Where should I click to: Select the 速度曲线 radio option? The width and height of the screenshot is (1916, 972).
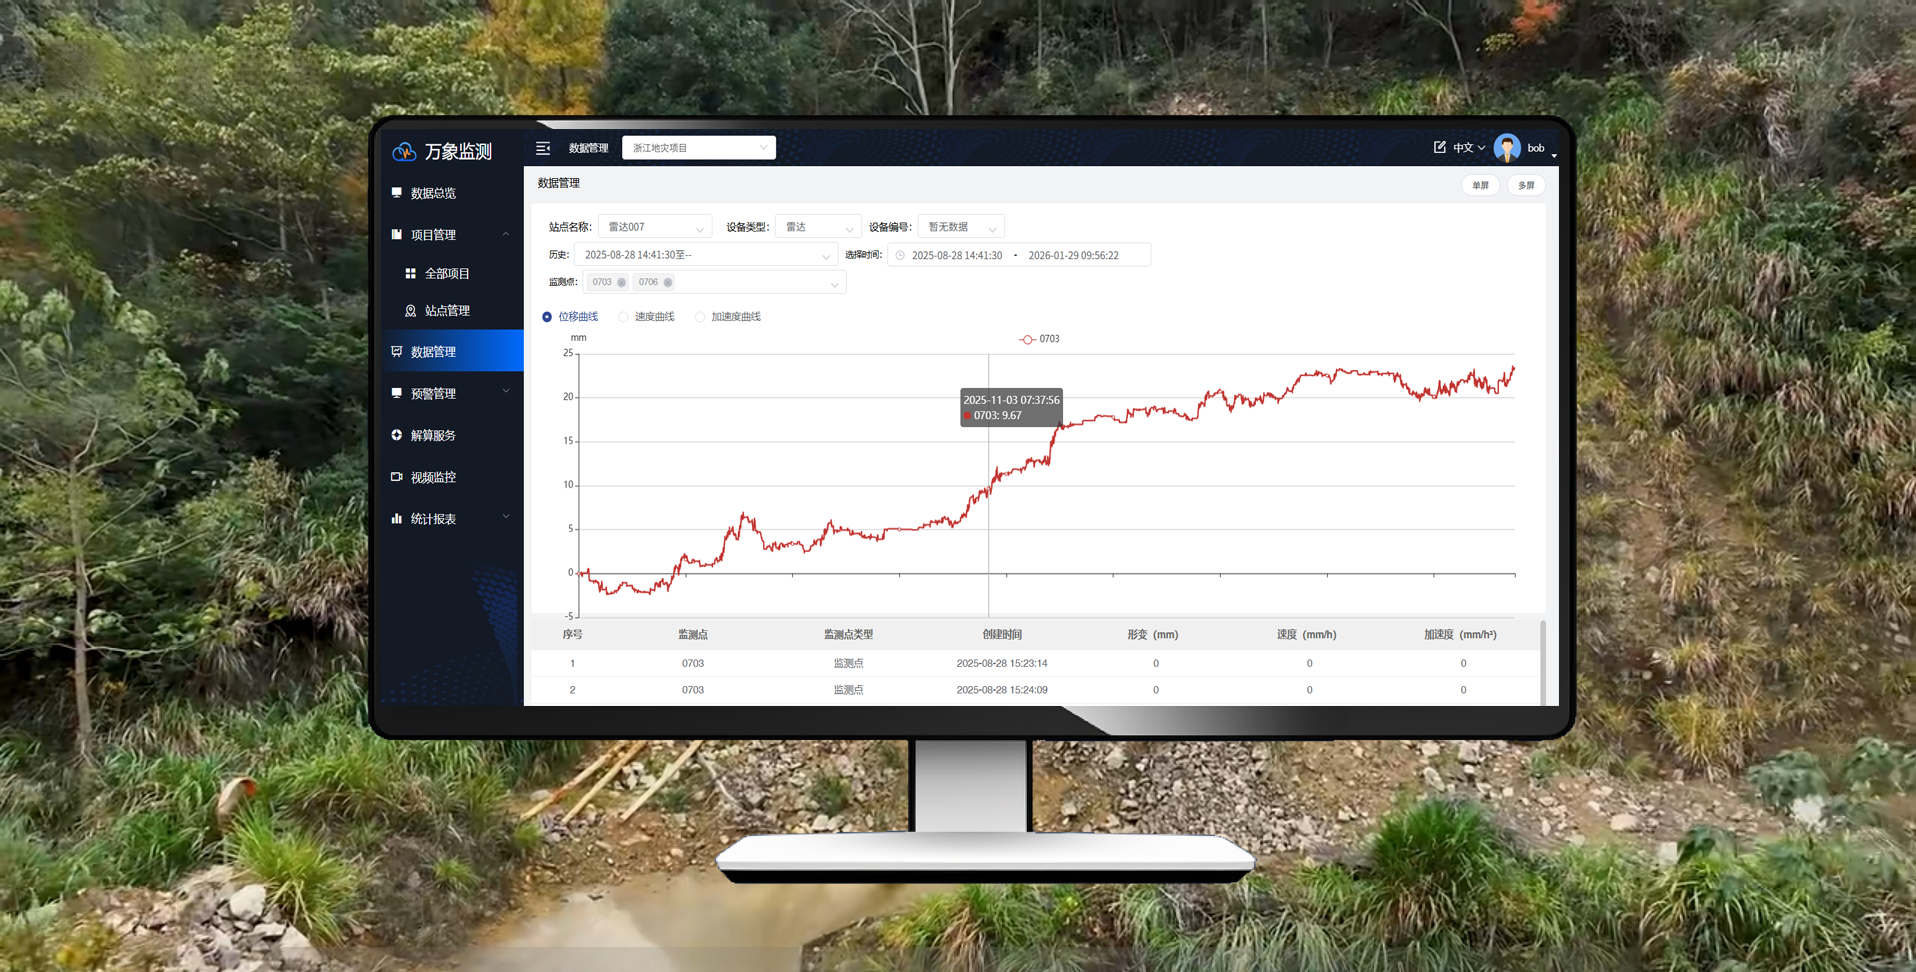click(624, 317)
